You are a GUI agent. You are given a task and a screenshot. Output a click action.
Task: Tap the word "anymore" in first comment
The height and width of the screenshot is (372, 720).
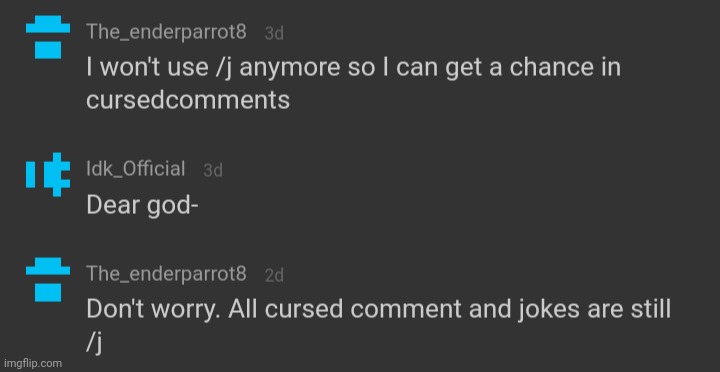click(290, 68)
